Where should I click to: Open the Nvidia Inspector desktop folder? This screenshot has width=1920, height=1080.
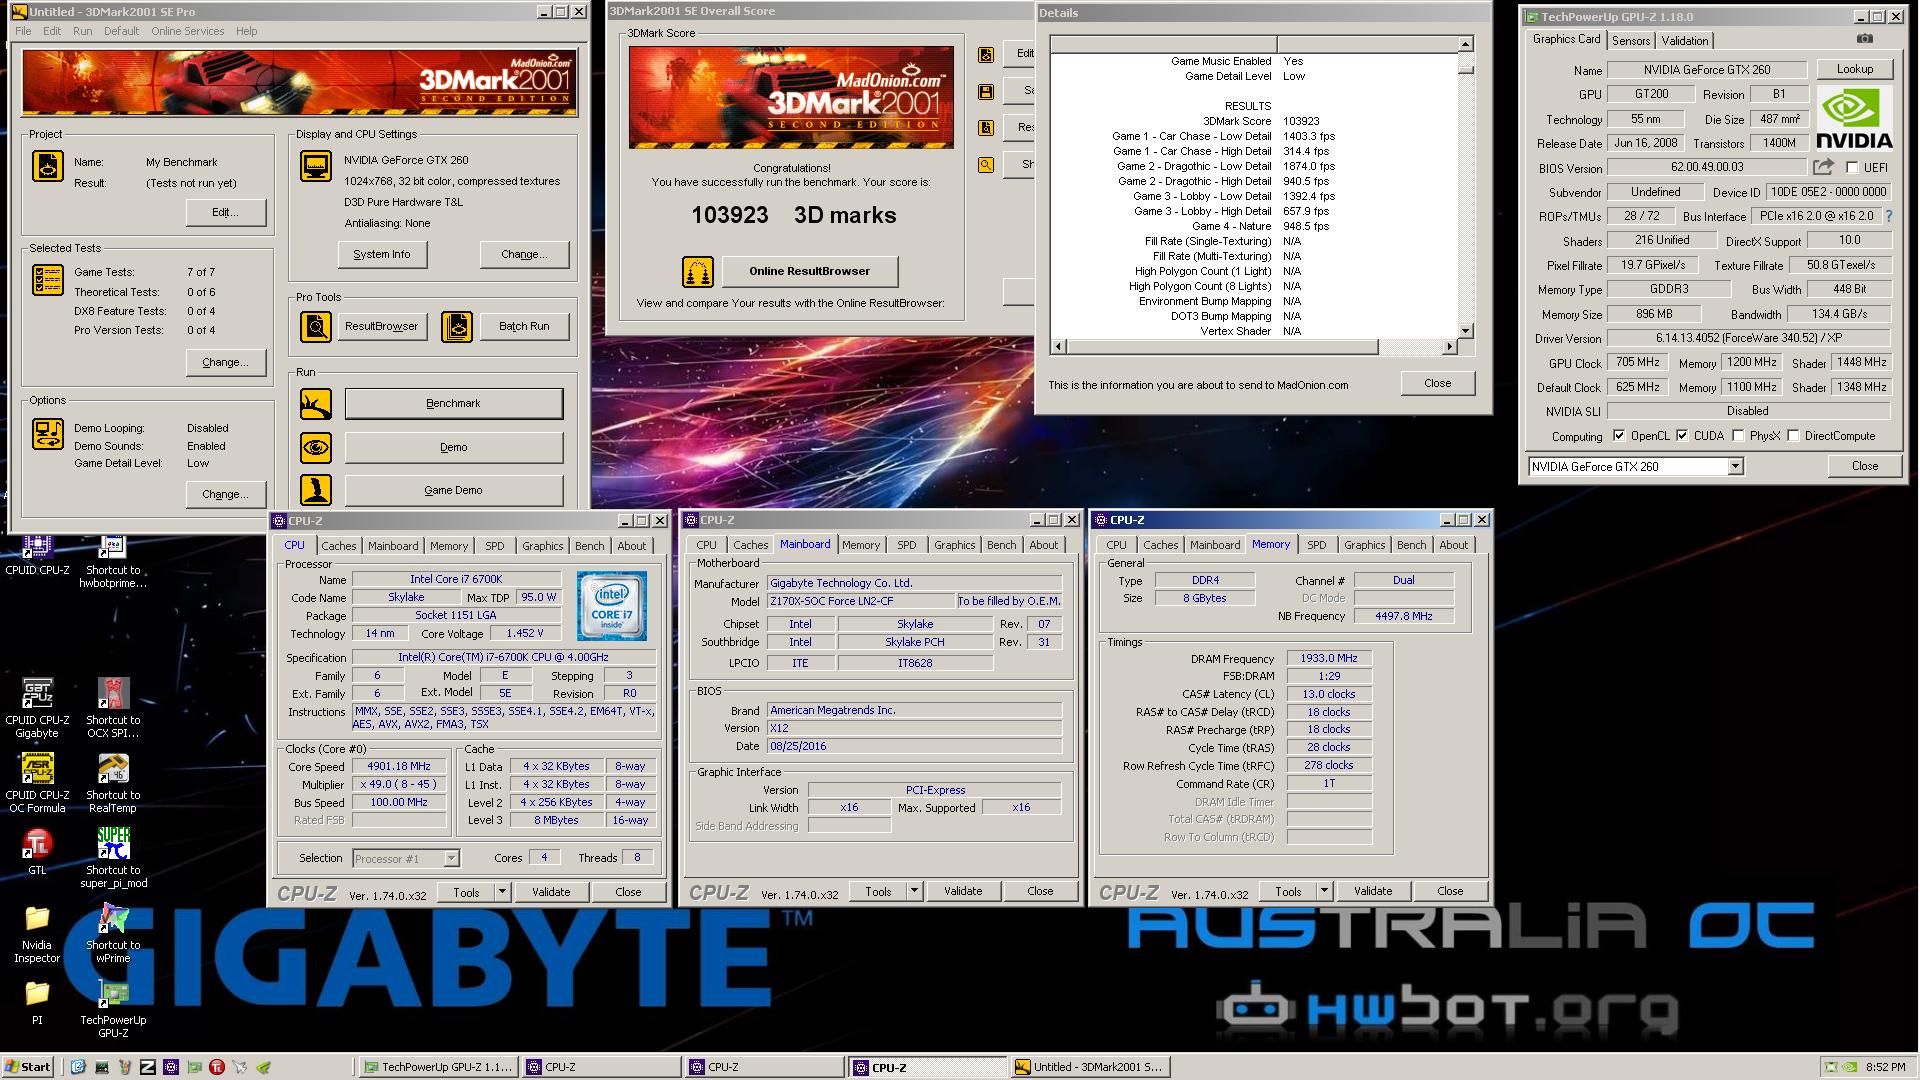[x=37, y=932]
